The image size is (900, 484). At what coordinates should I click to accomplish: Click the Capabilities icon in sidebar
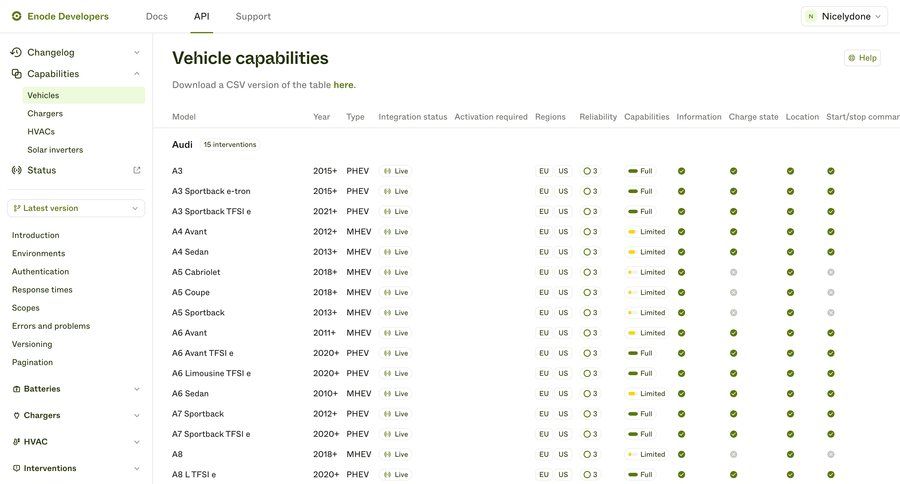[16, 74]
